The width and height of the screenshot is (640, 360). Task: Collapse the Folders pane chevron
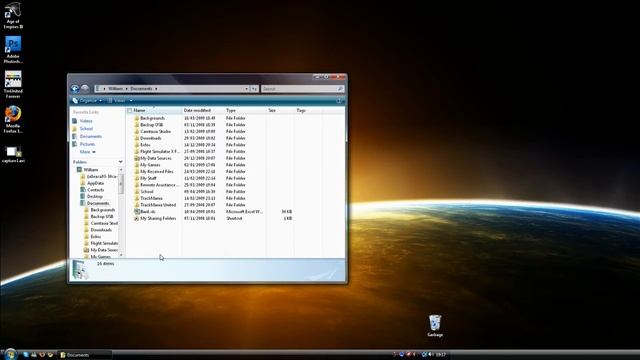click(120, 162)
